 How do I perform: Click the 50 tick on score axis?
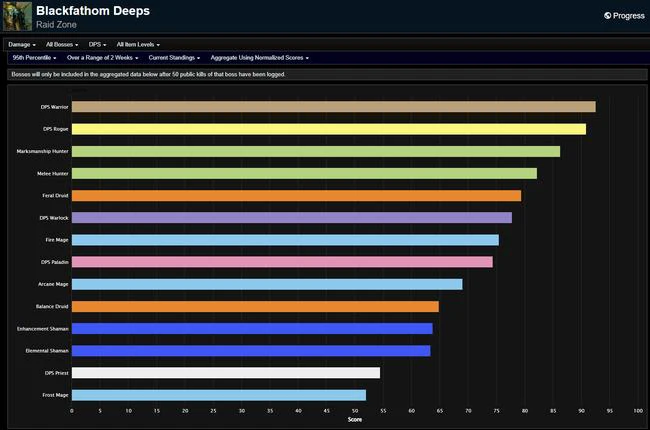click(355, 411)
